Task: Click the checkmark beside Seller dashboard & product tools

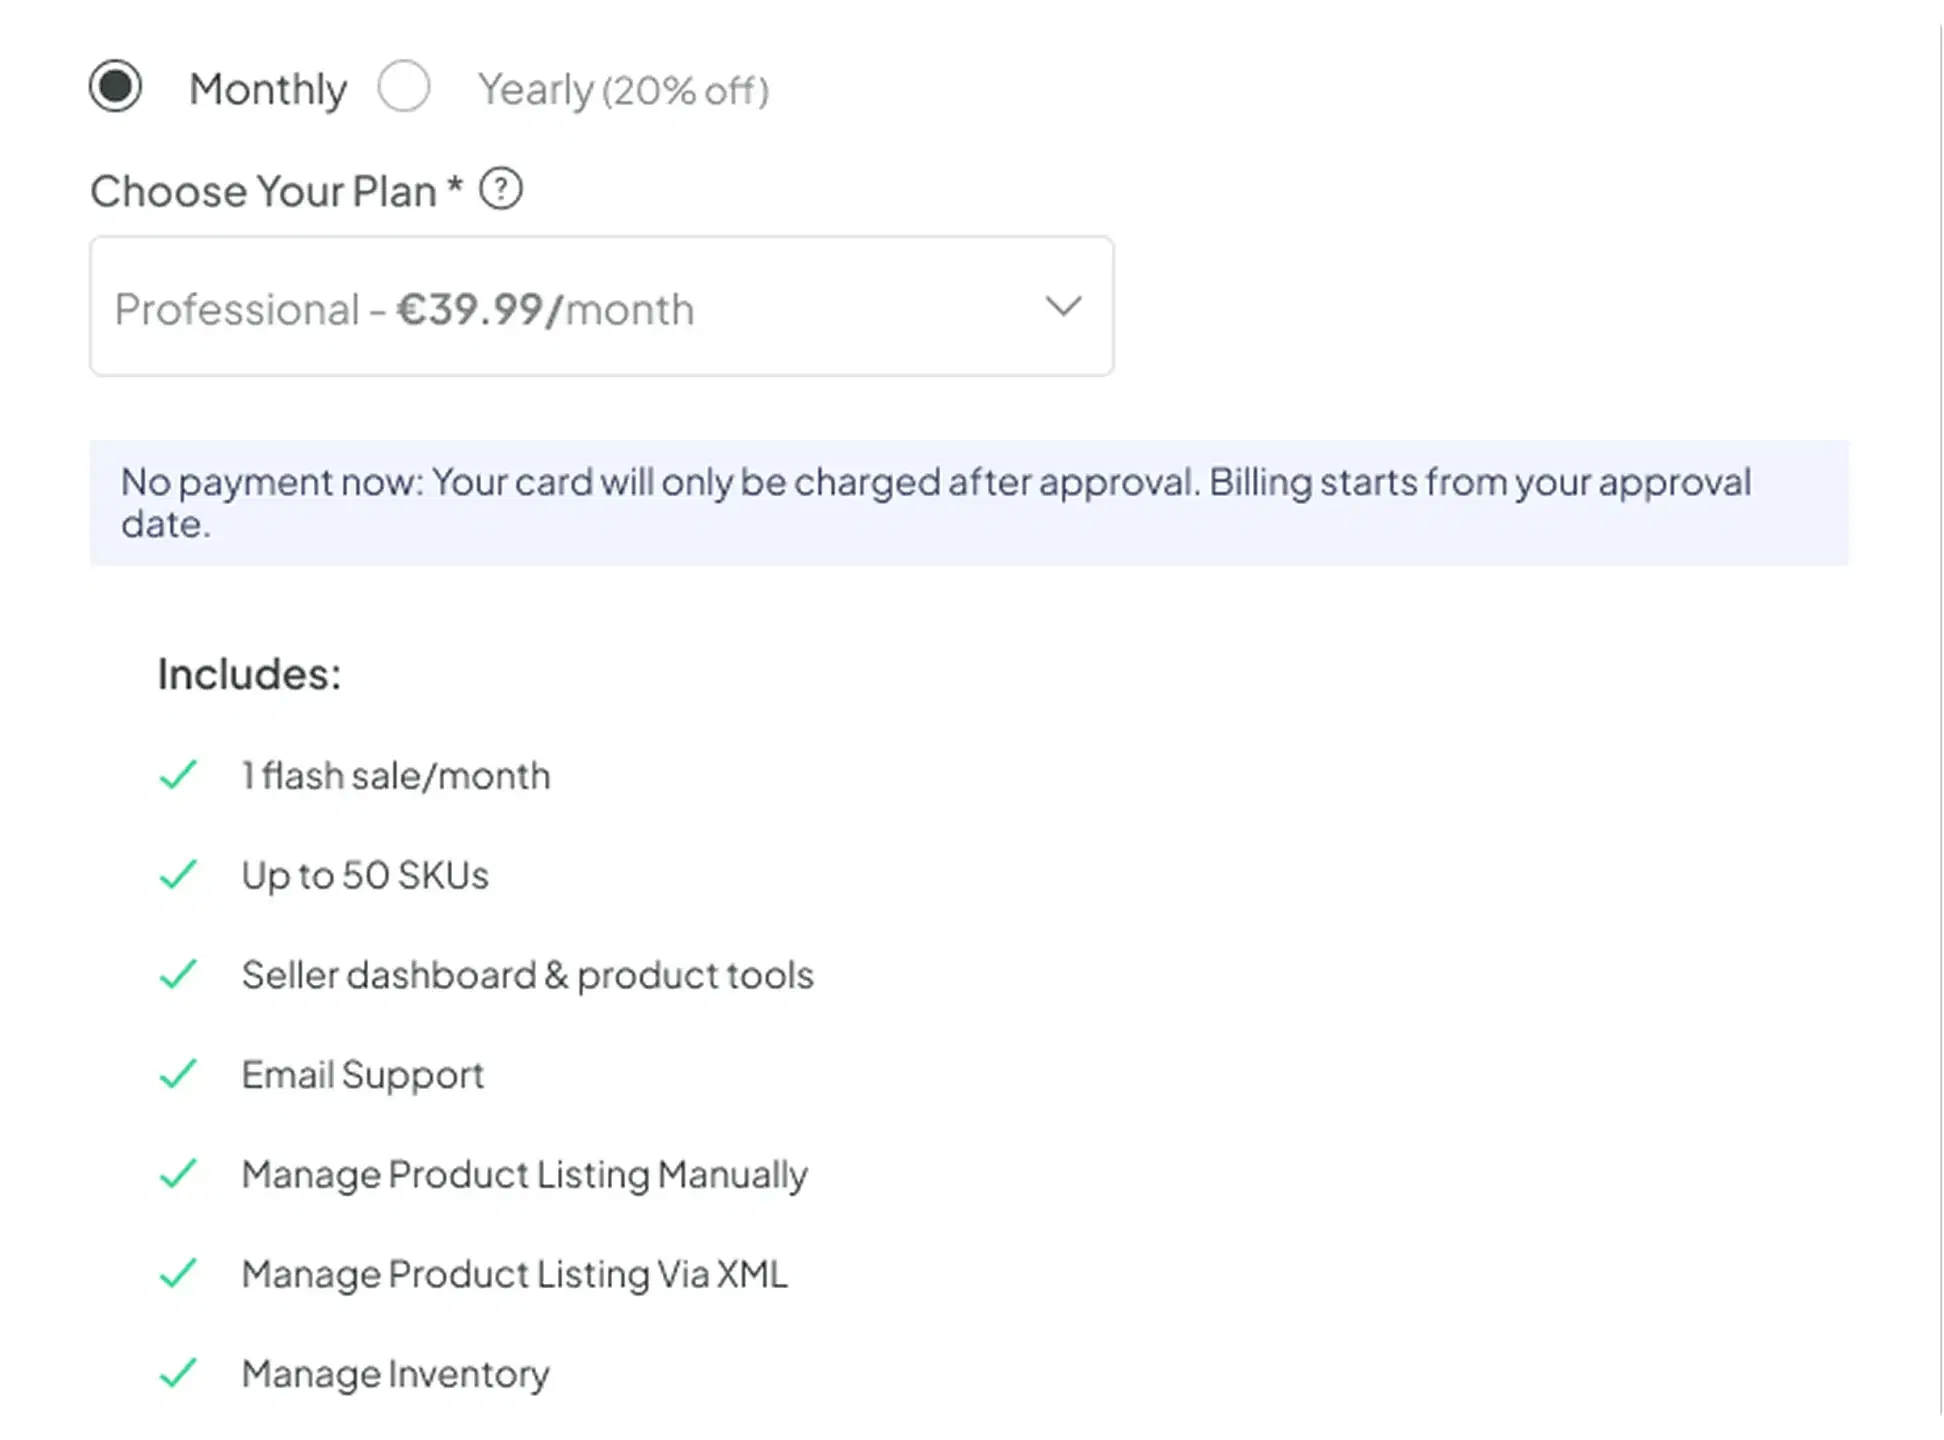Action: coord(180,975)
